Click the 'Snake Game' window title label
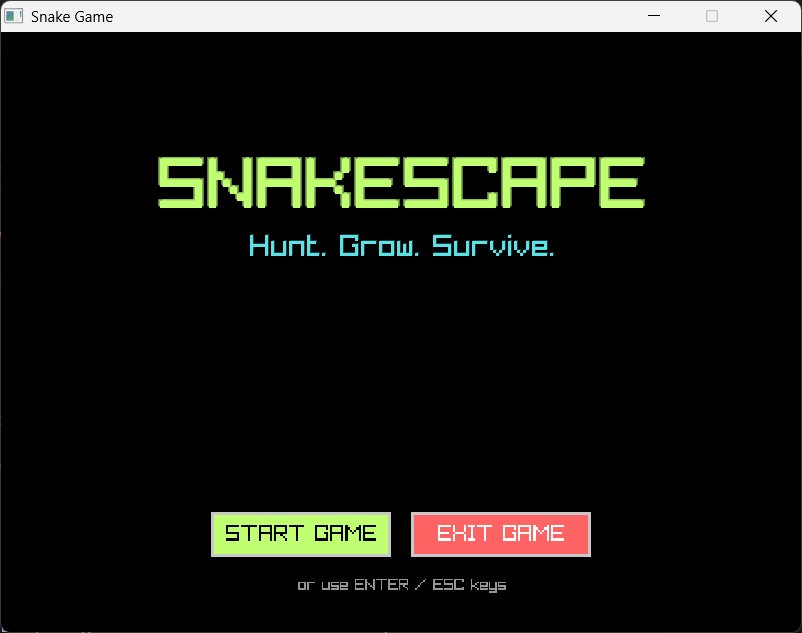 [x=72, y=16]
